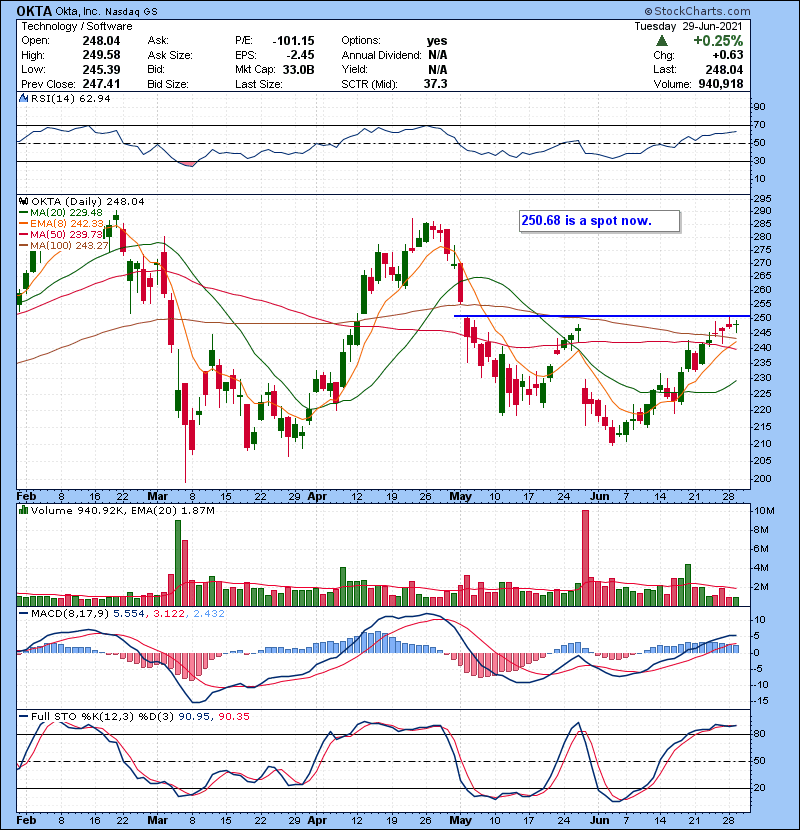Click the Annual Dividend N/A value
The width and height of the screenshot is (800, 830).
coord(437,55)
